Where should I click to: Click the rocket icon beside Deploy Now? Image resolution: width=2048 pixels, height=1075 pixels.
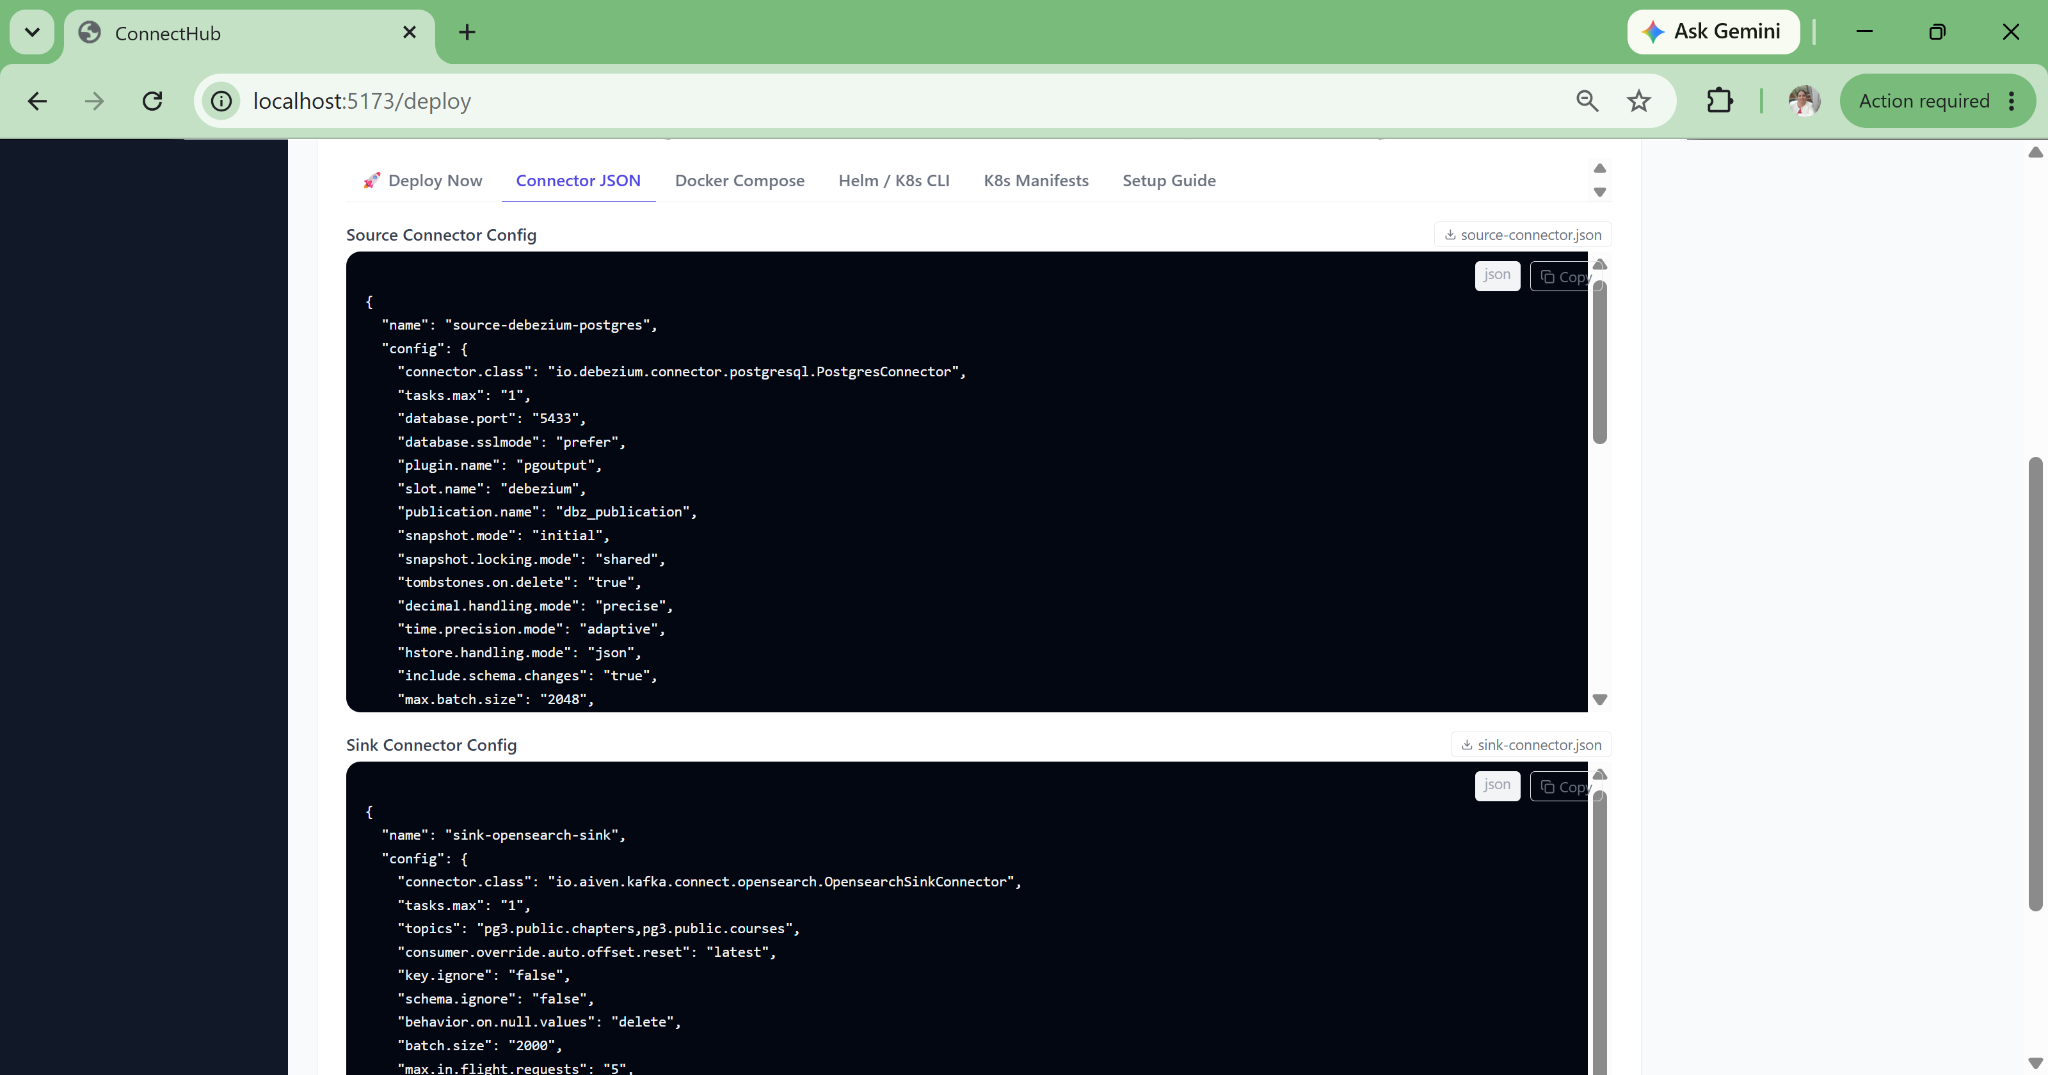[x=372, y=181]
